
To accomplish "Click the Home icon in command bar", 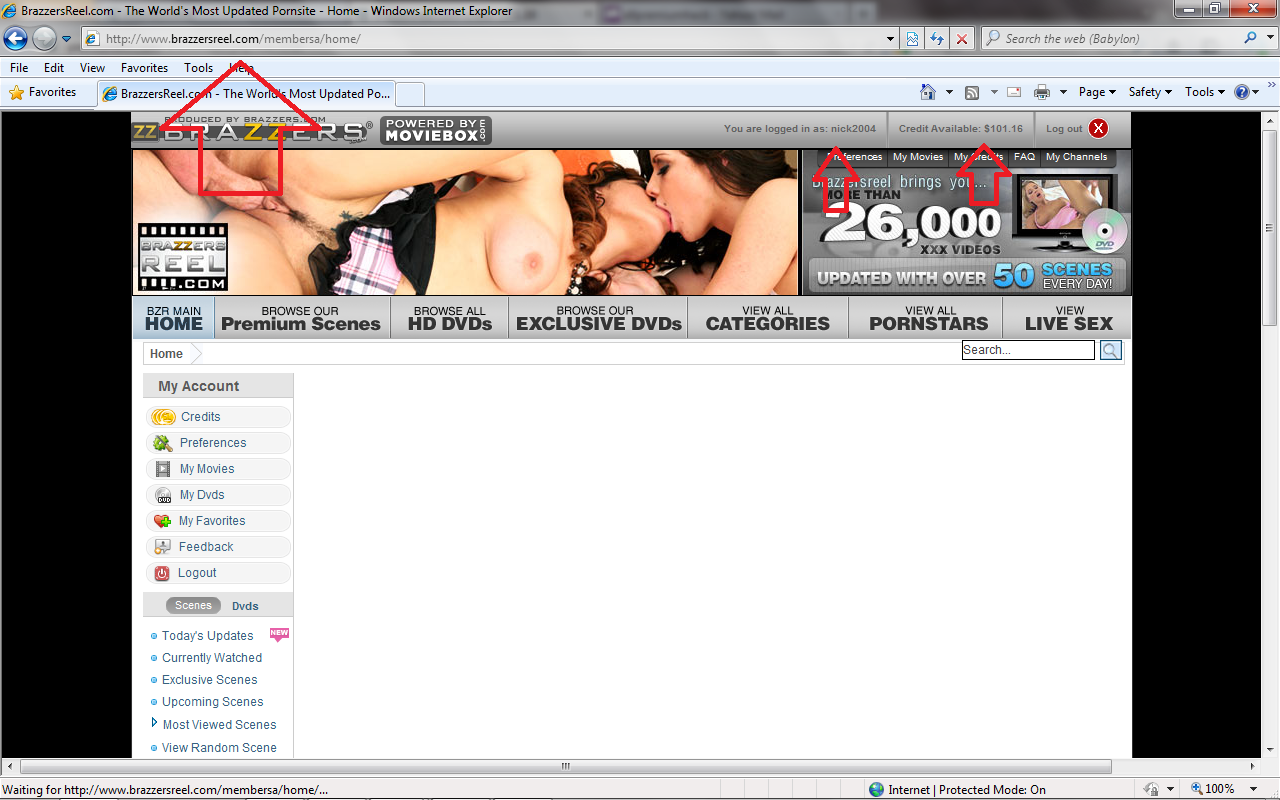I will 928,92.
